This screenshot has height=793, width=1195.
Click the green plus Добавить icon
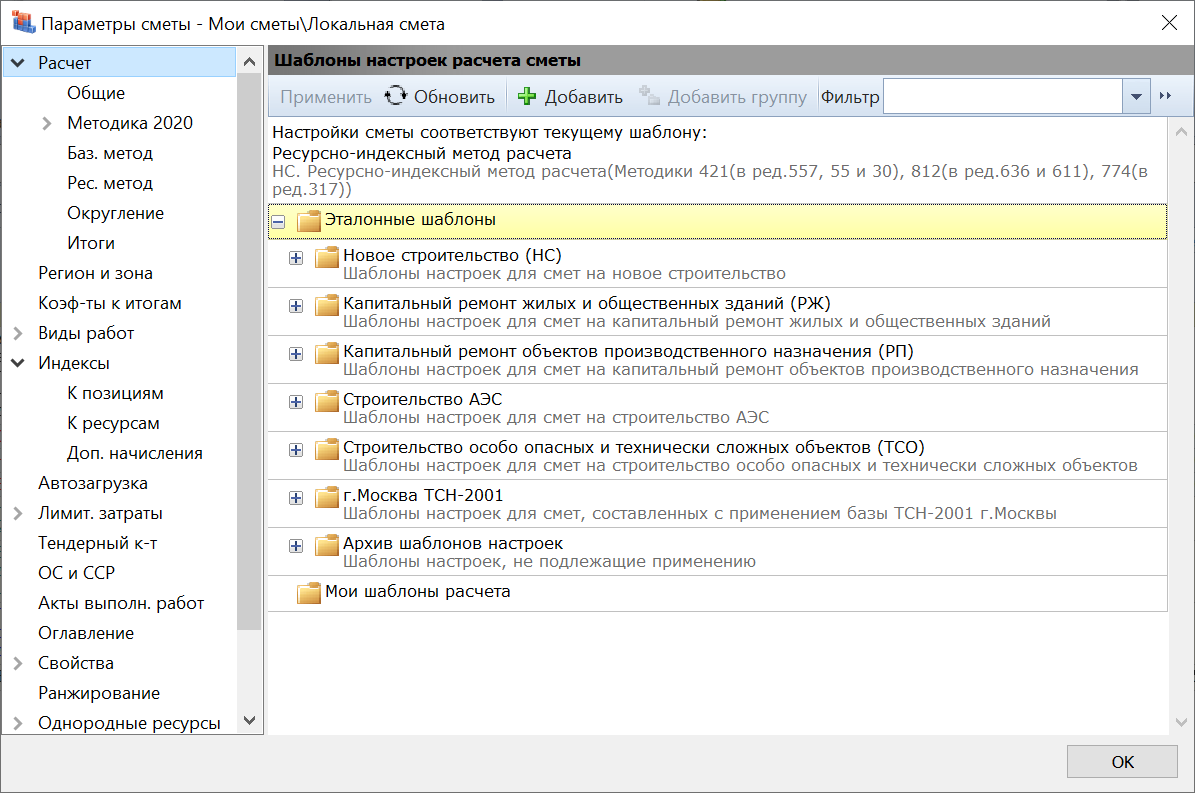click(x=527, y=96)
